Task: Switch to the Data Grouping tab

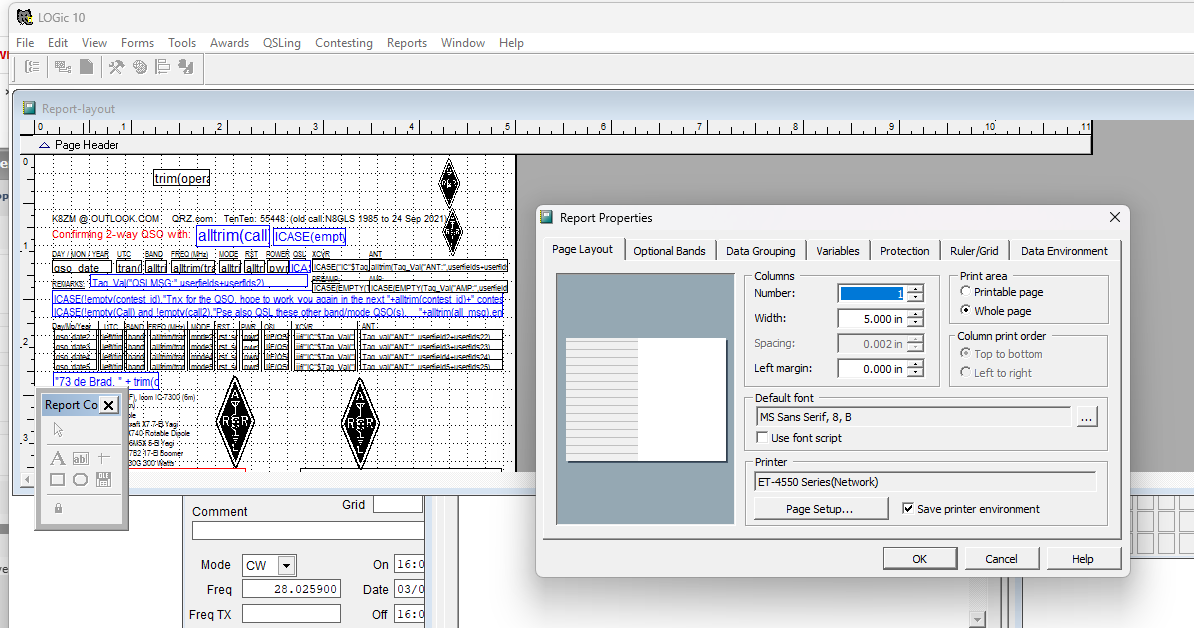Action: pos(760,251)
